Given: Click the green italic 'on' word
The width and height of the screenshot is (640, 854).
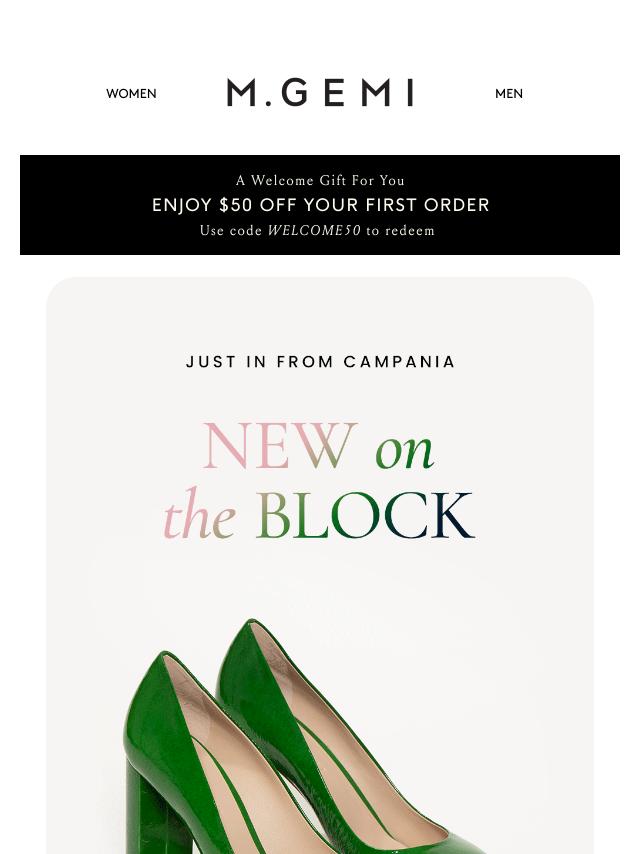Looking at the screenshot, I should pyautogui.click(x=405, y=451).
